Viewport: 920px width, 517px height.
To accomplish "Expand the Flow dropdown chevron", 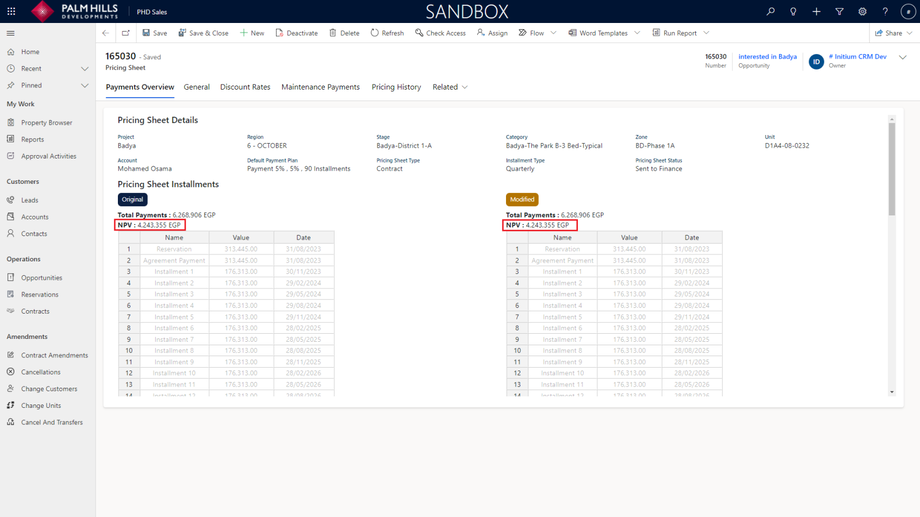I will (553, 33).
